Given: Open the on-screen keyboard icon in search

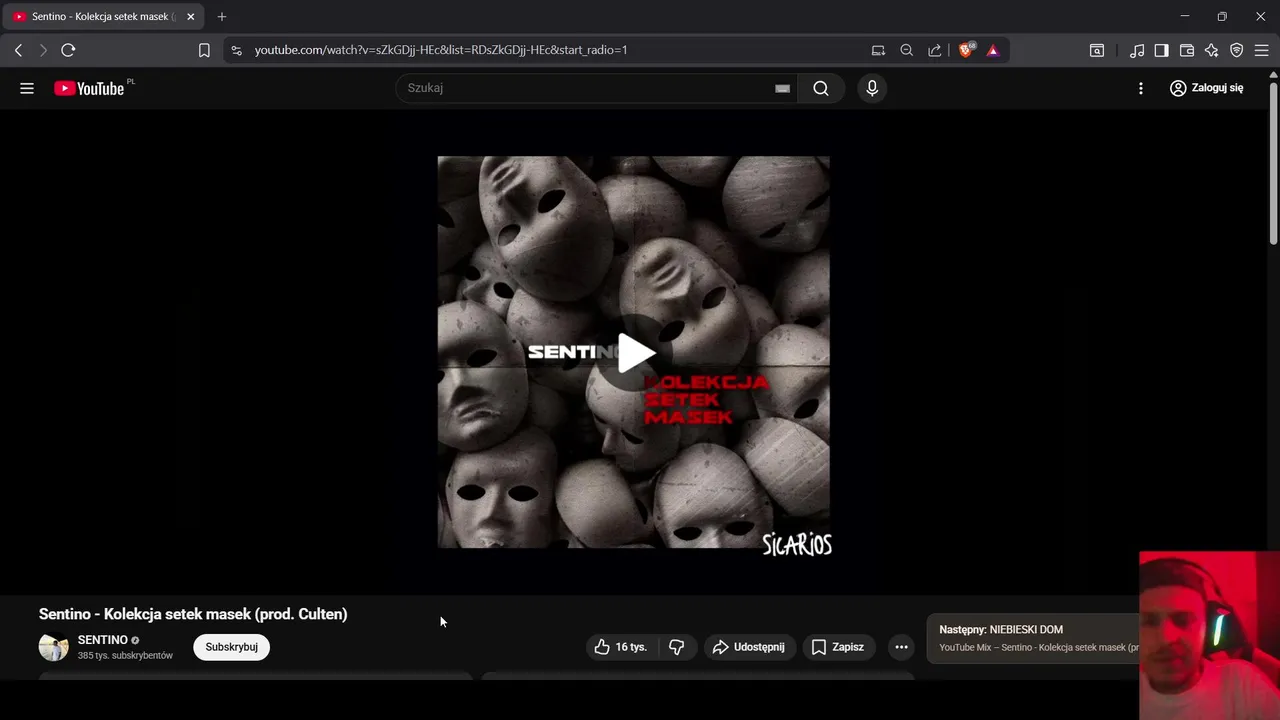Looking at the screenshot, I should pyautogui.click(x=783, y=88).
